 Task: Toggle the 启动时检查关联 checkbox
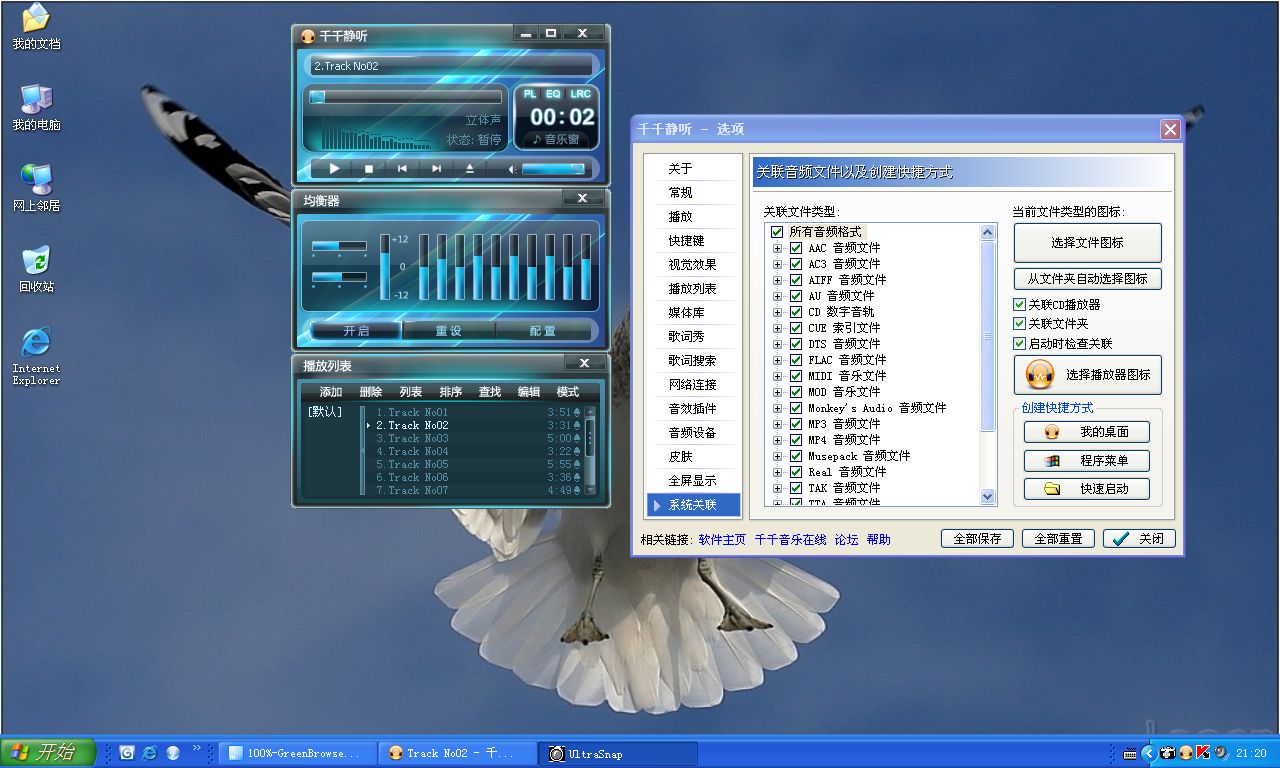(x=1019, y=343)
